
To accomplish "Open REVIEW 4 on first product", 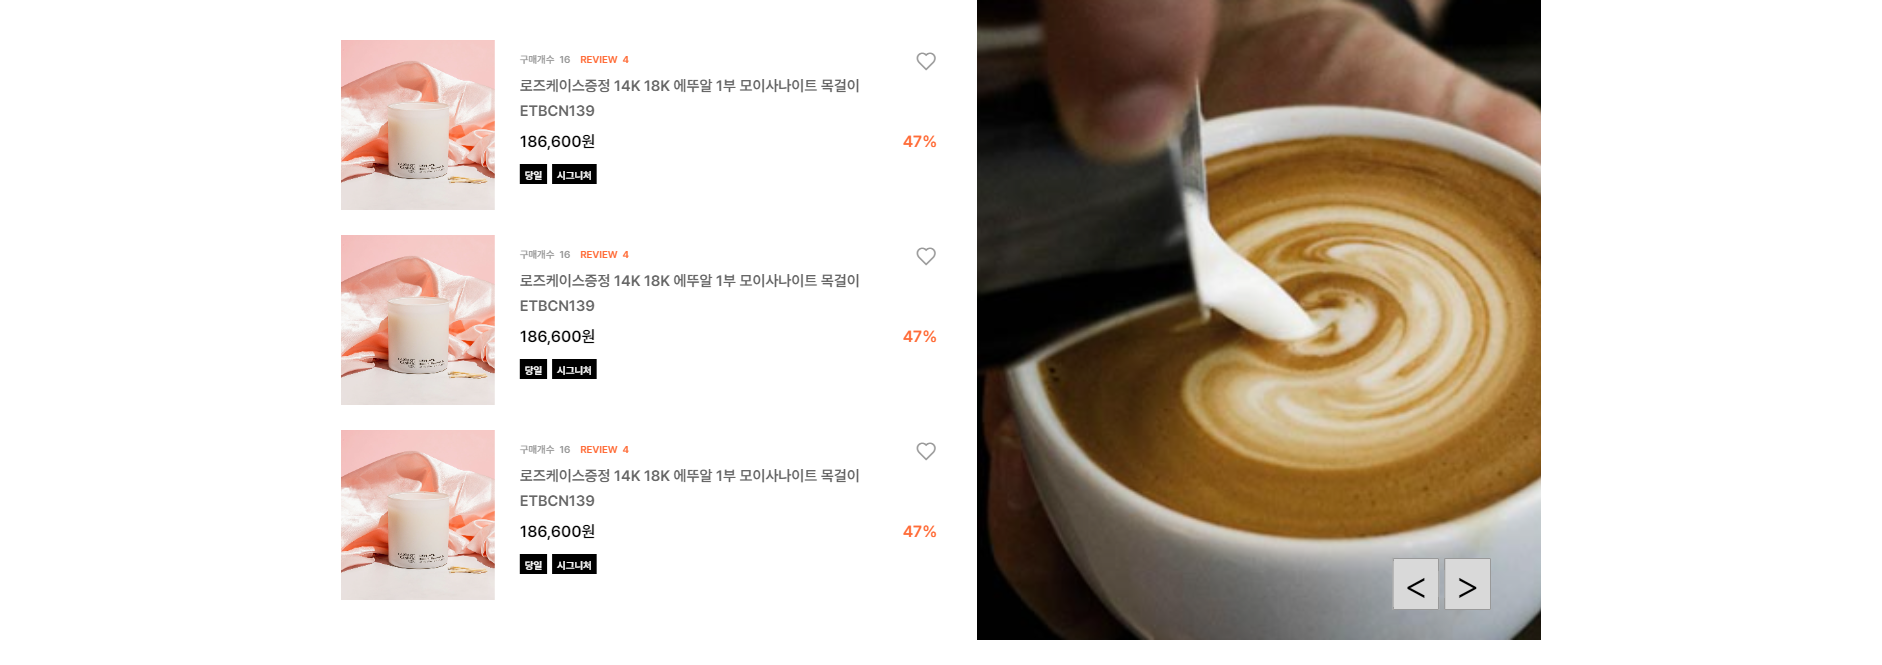I will point(604,60).
